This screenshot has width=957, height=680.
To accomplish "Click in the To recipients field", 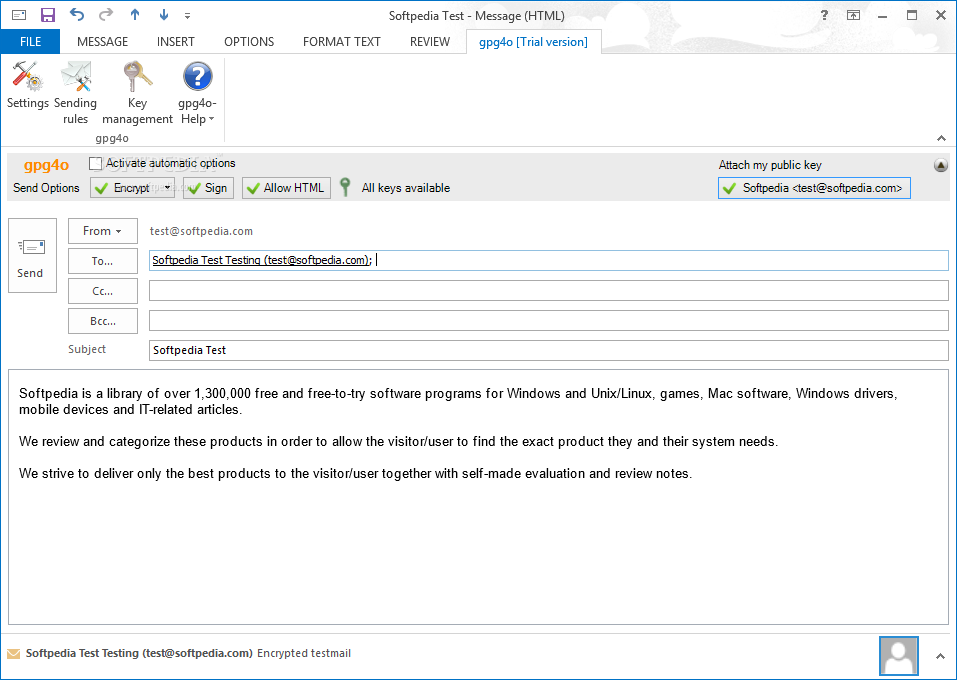I will 549,261.
